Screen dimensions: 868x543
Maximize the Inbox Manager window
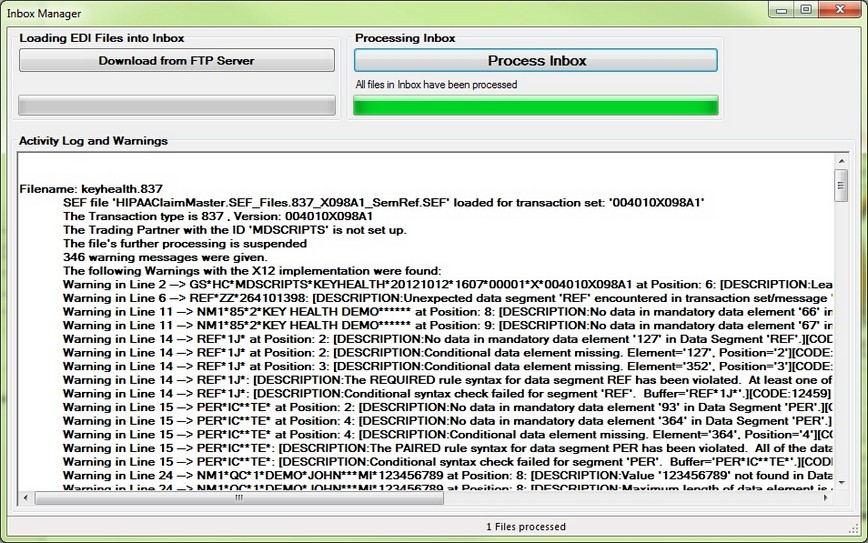click(x=806, y=10)
